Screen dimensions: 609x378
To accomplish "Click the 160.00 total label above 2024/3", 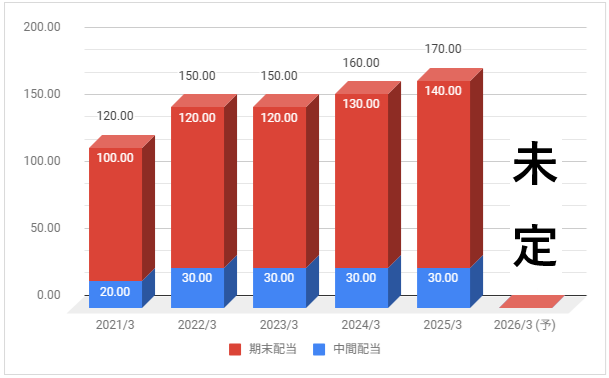I will (361, 63).
